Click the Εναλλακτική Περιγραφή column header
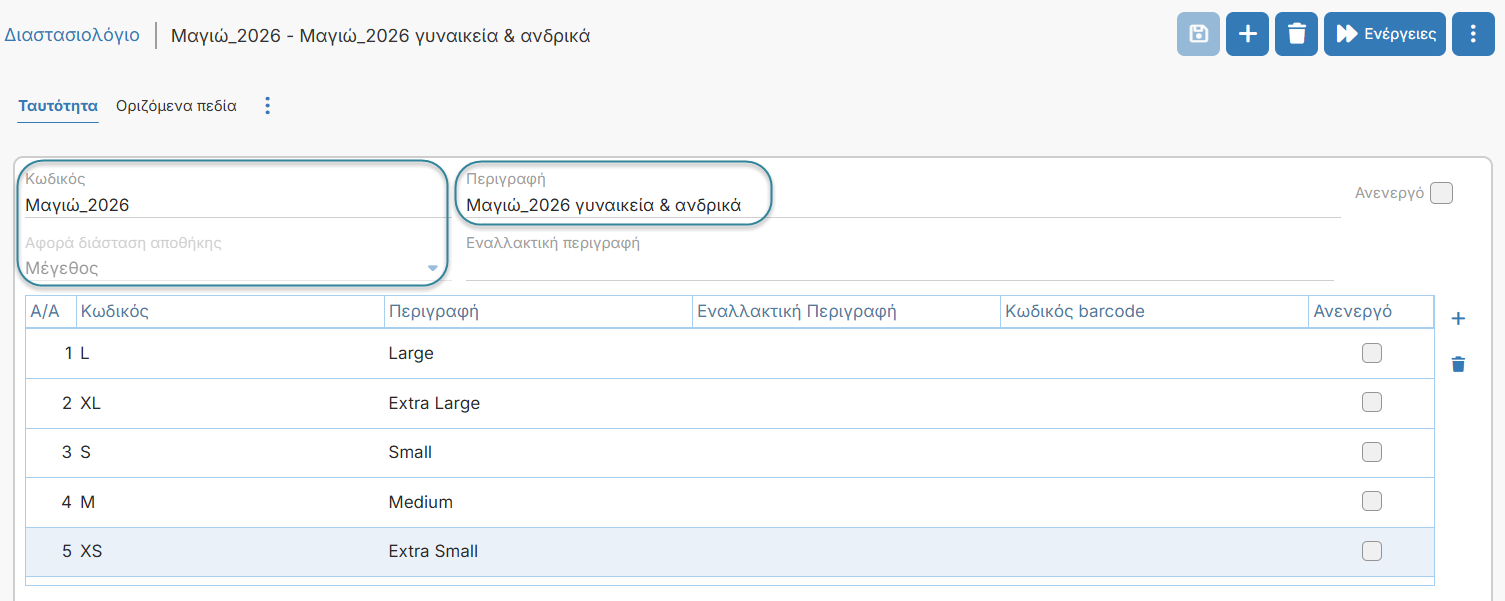 pyautogui.click(x=847, y=311)
